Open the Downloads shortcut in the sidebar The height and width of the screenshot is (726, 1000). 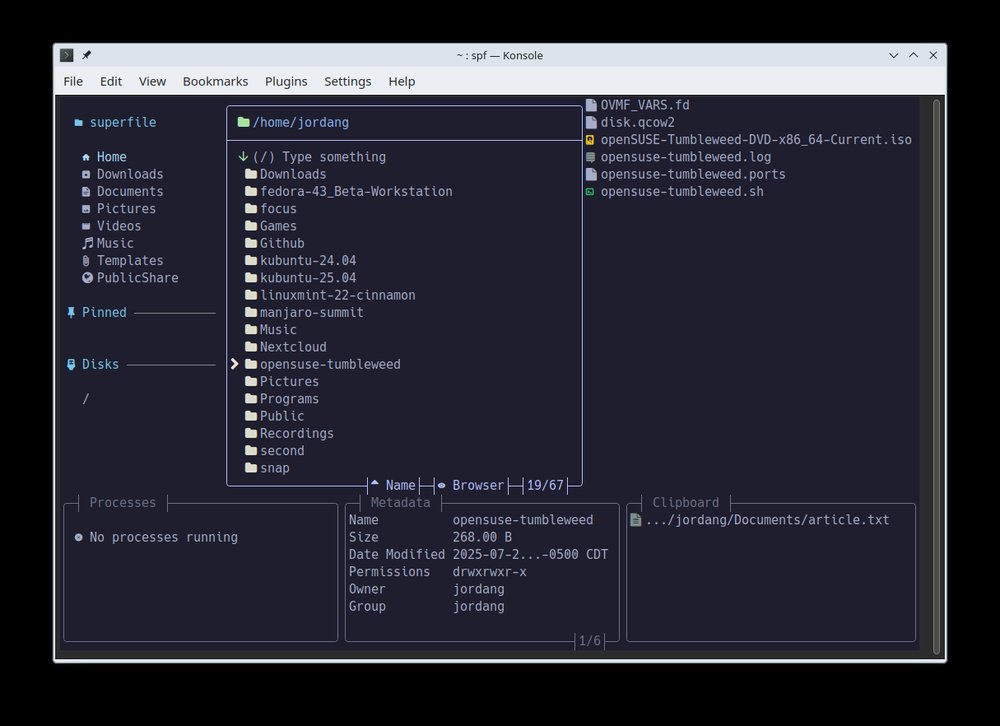coord(129,174)
